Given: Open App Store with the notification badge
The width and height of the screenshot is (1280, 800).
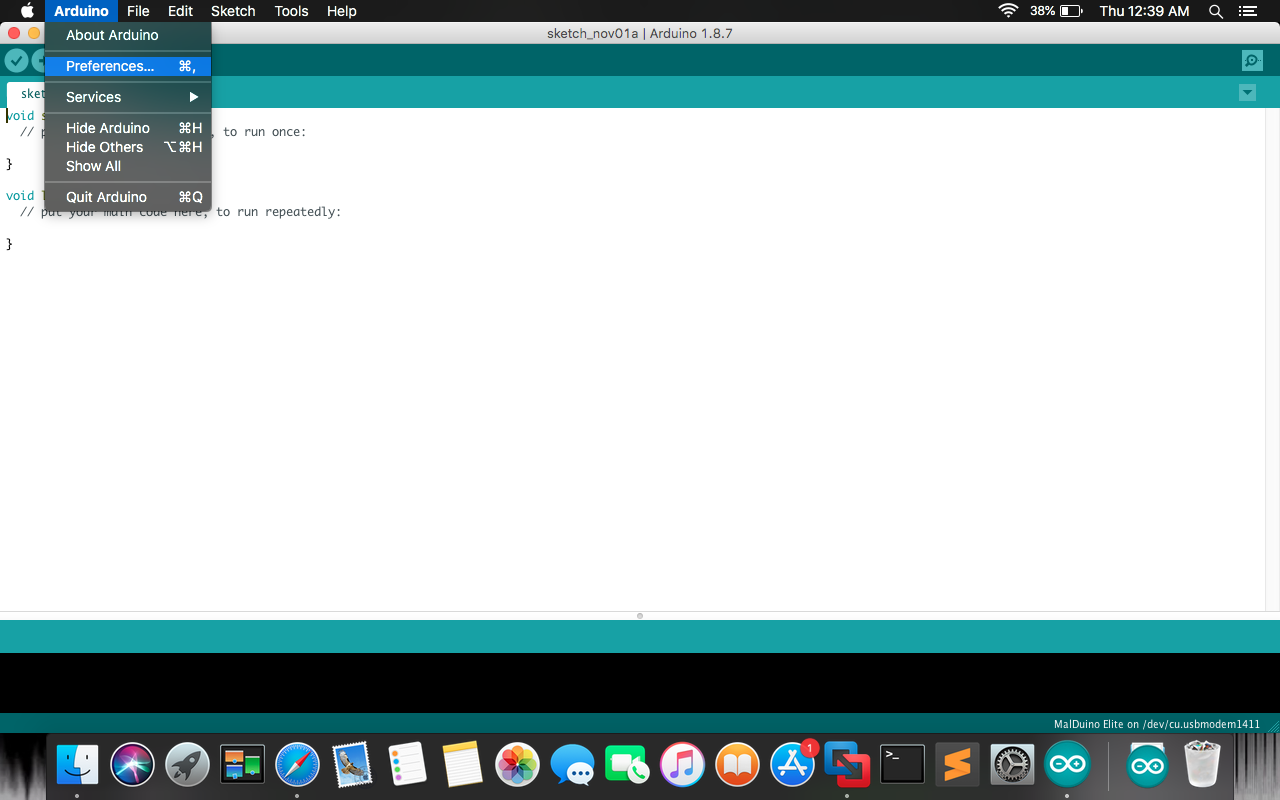Looking at the screenshot, I should 792,763.
